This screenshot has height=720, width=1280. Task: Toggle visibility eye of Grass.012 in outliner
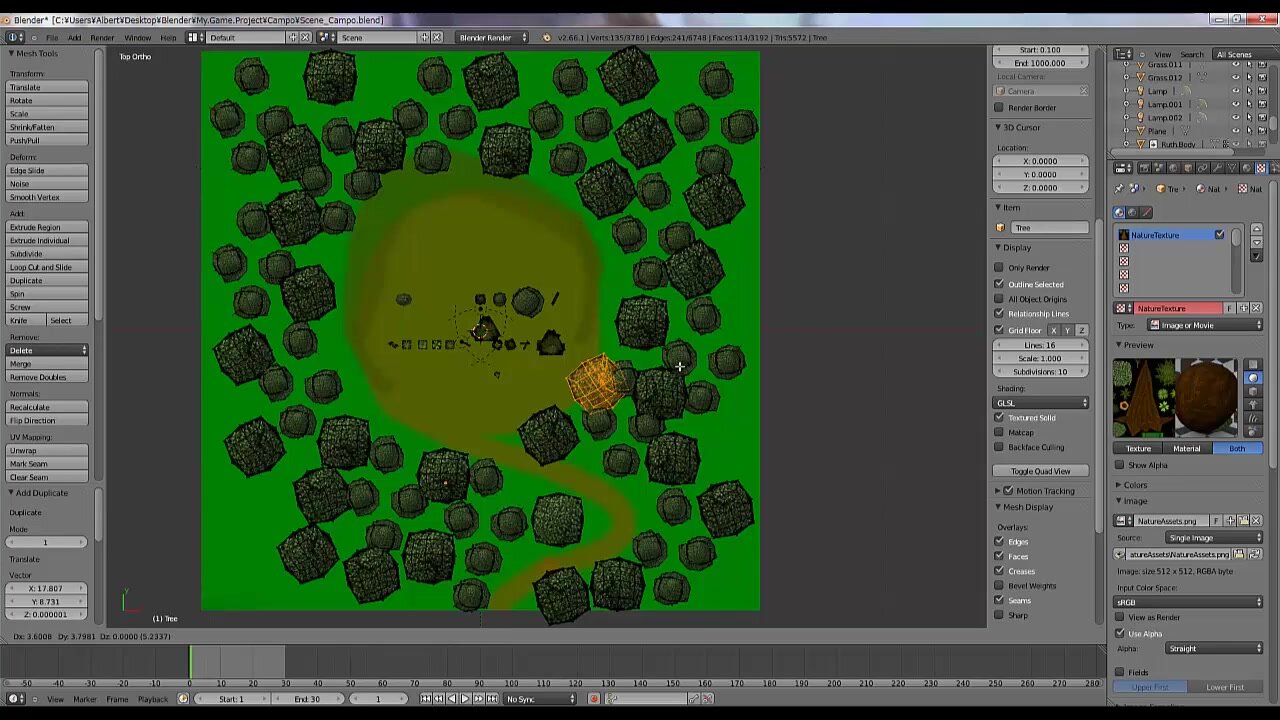click(x=1236, y=77)
